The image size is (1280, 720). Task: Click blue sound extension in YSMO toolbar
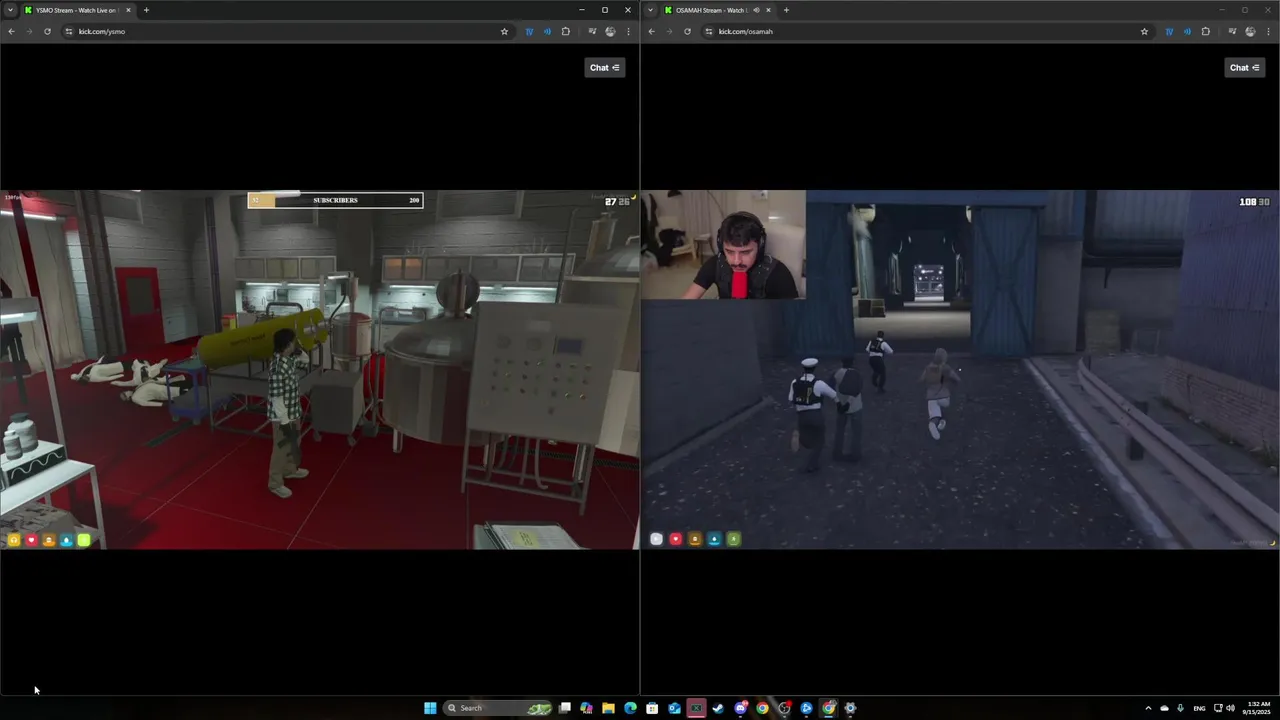(x=547, y=31)
